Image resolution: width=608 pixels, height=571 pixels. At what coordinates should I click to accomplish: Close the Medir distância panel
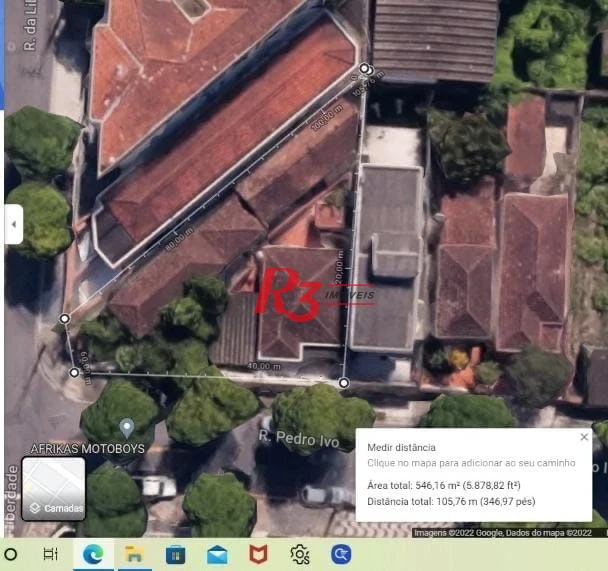(584, 437)
